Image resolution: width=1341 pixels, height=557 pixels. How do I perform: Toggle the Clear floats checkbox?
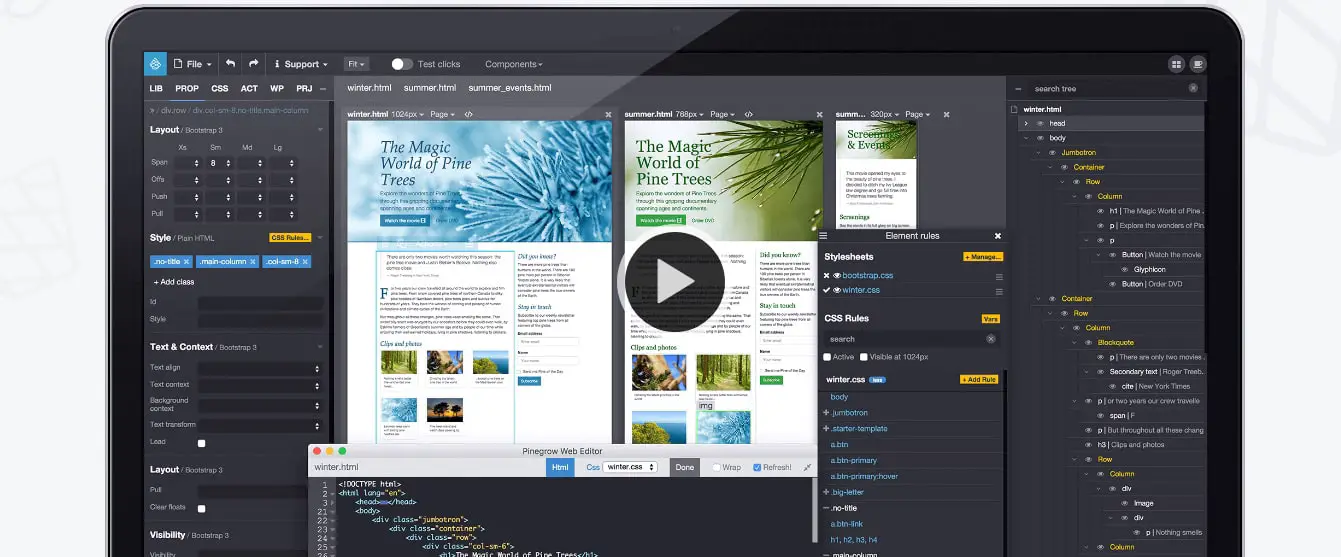click(201, 508)
